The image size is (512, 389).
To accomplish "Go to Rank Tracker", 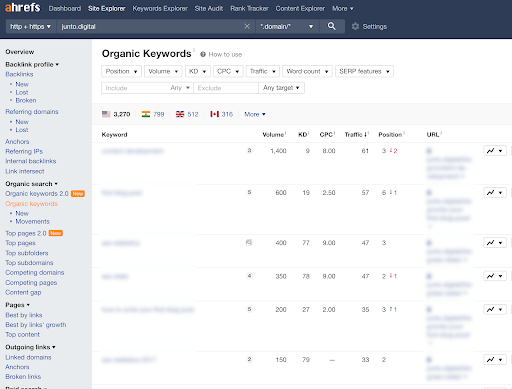I will click(249, 8).
